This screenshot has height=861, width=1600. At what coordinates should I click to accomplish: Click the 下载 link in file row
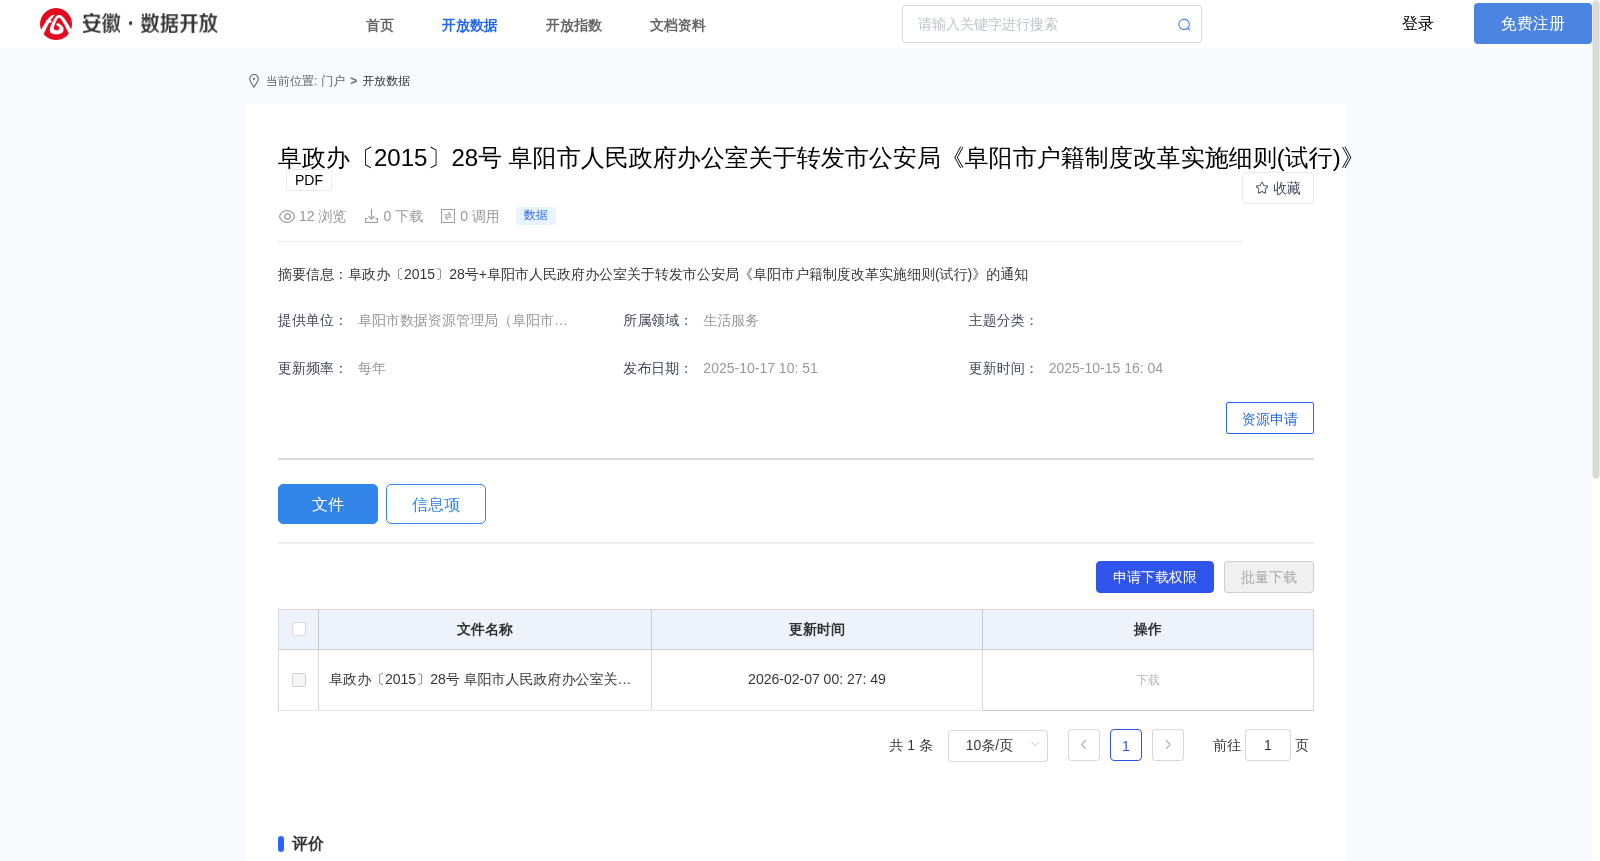pos(1148,680)
